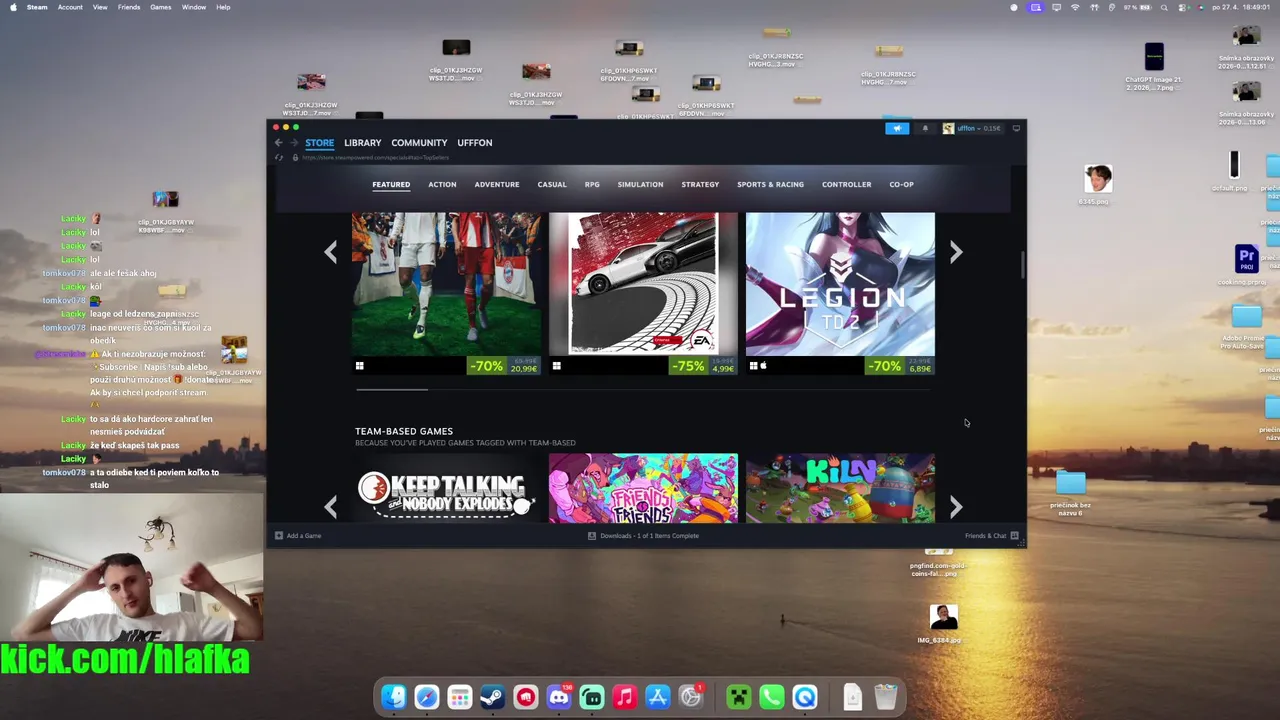Click the Steam announcements megaphone button
Viewport: 1280px width, 720px height.
click(x=897, y=128)
